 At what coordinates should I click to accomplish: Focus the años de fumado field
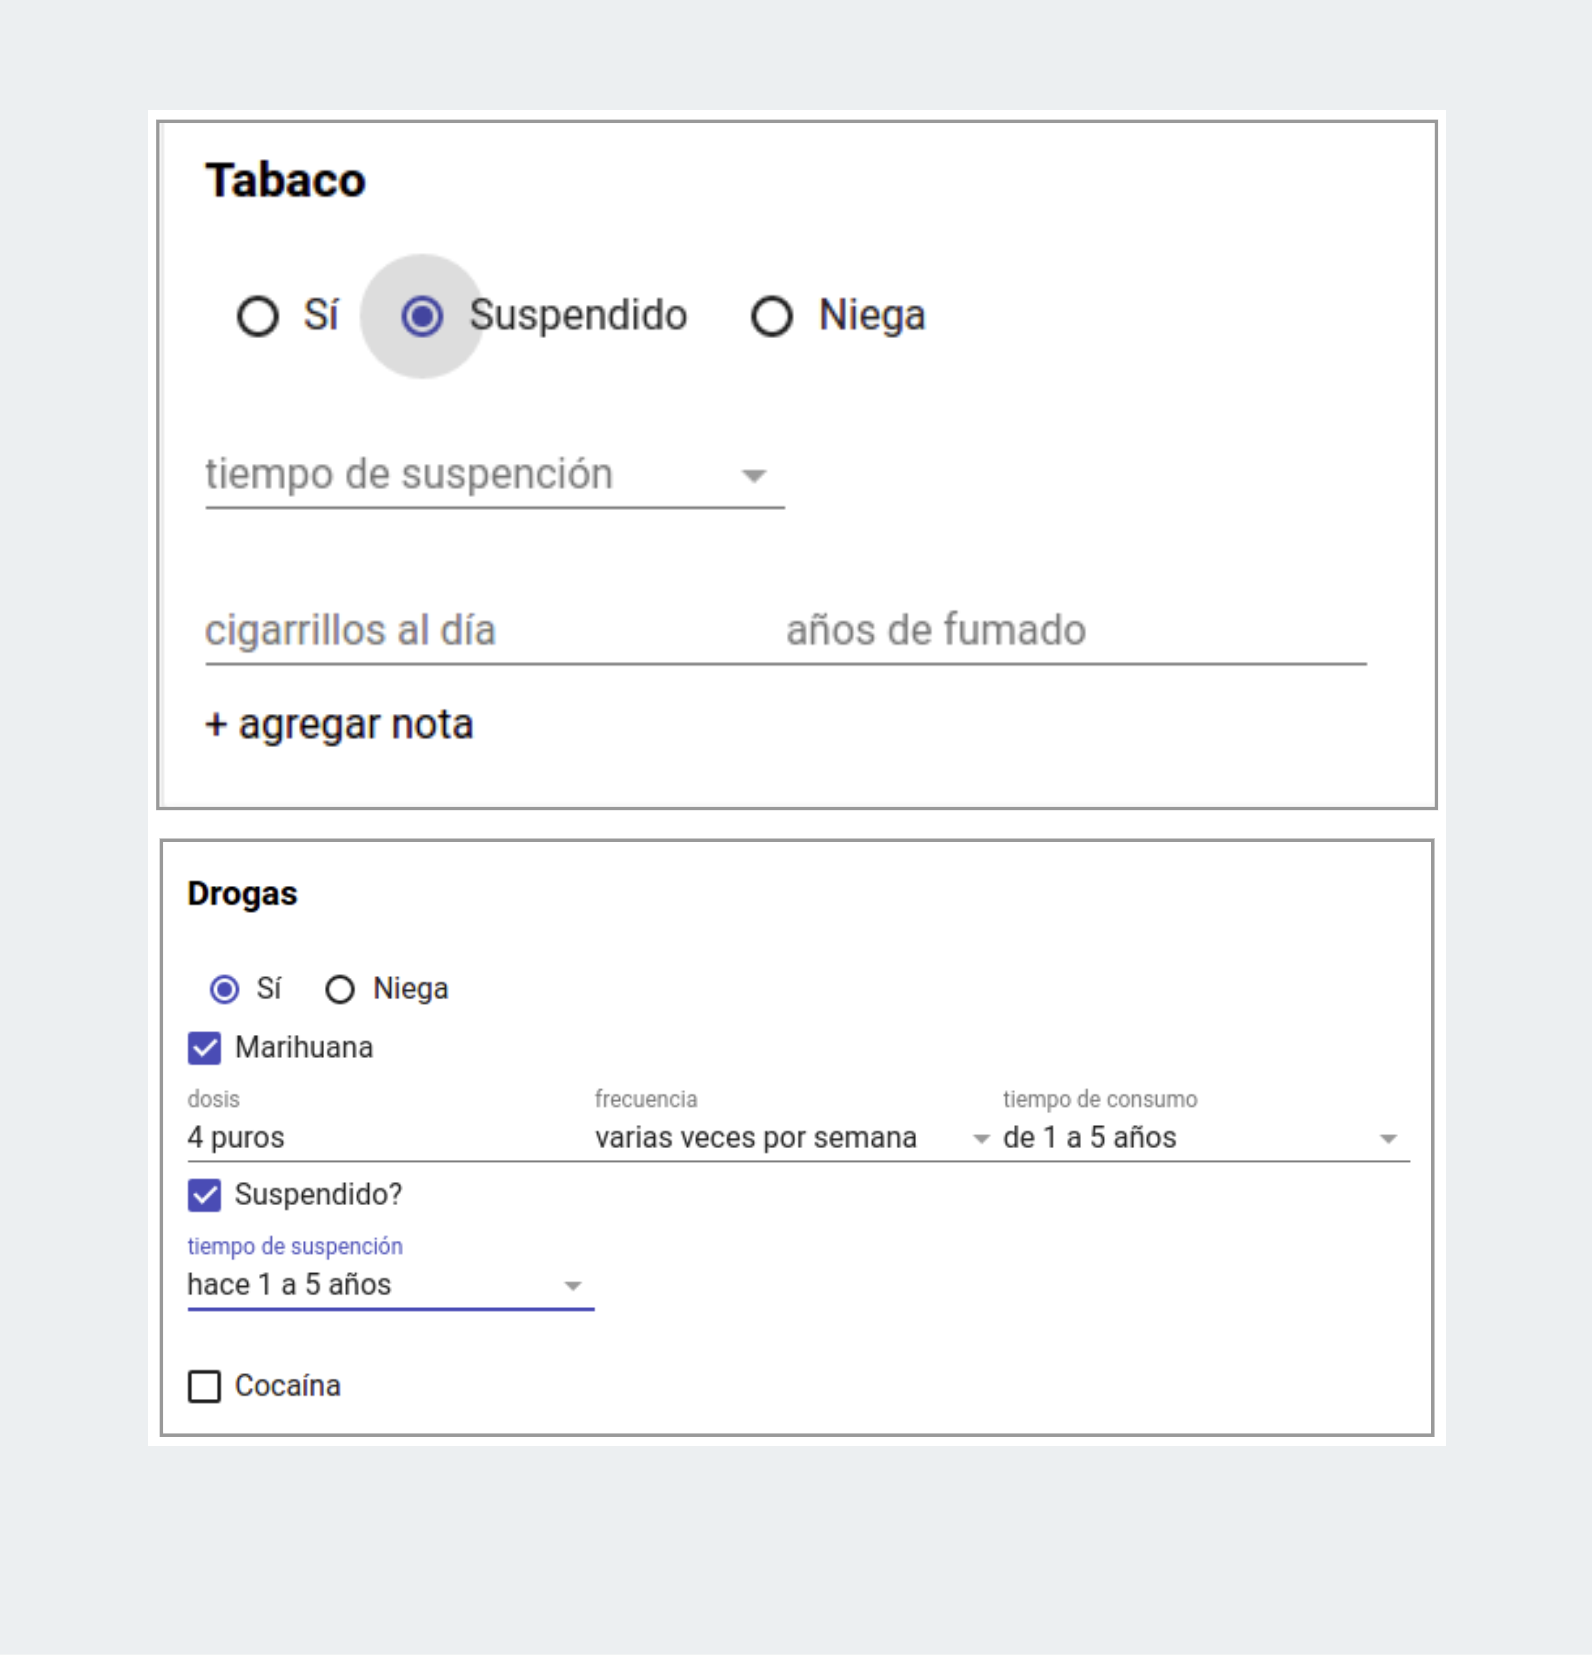(x=1076, y=631)
